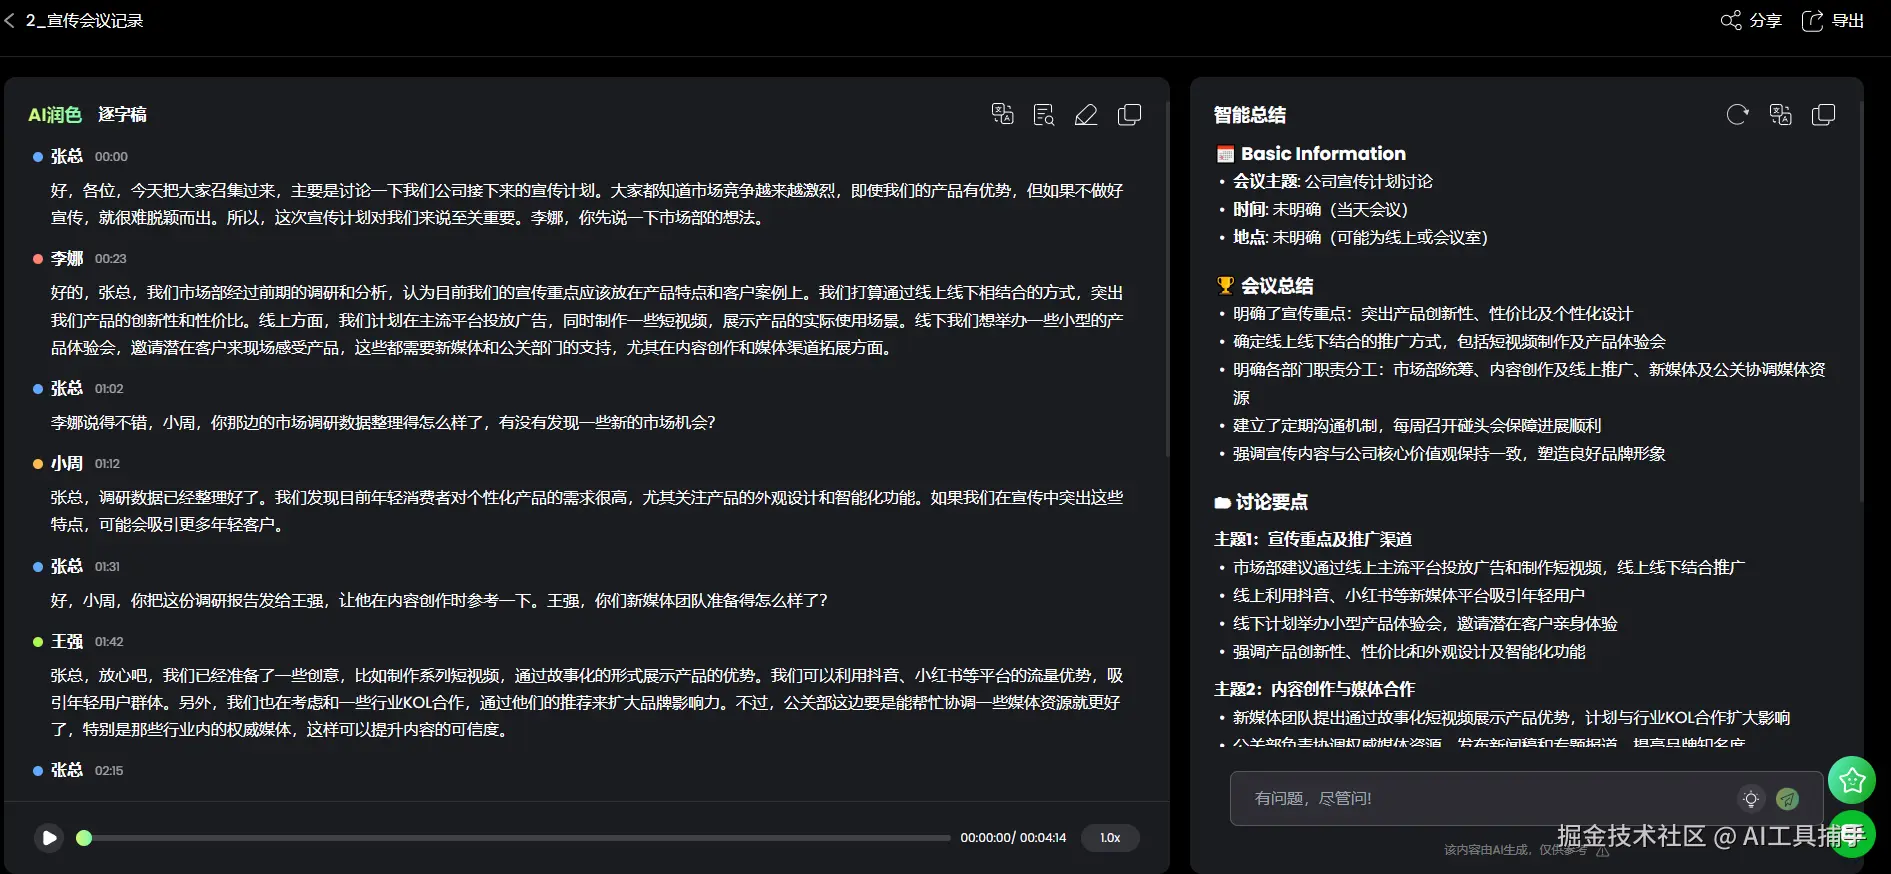Click the bullet about 建立了定期沟通机制

click(1417, 426)
